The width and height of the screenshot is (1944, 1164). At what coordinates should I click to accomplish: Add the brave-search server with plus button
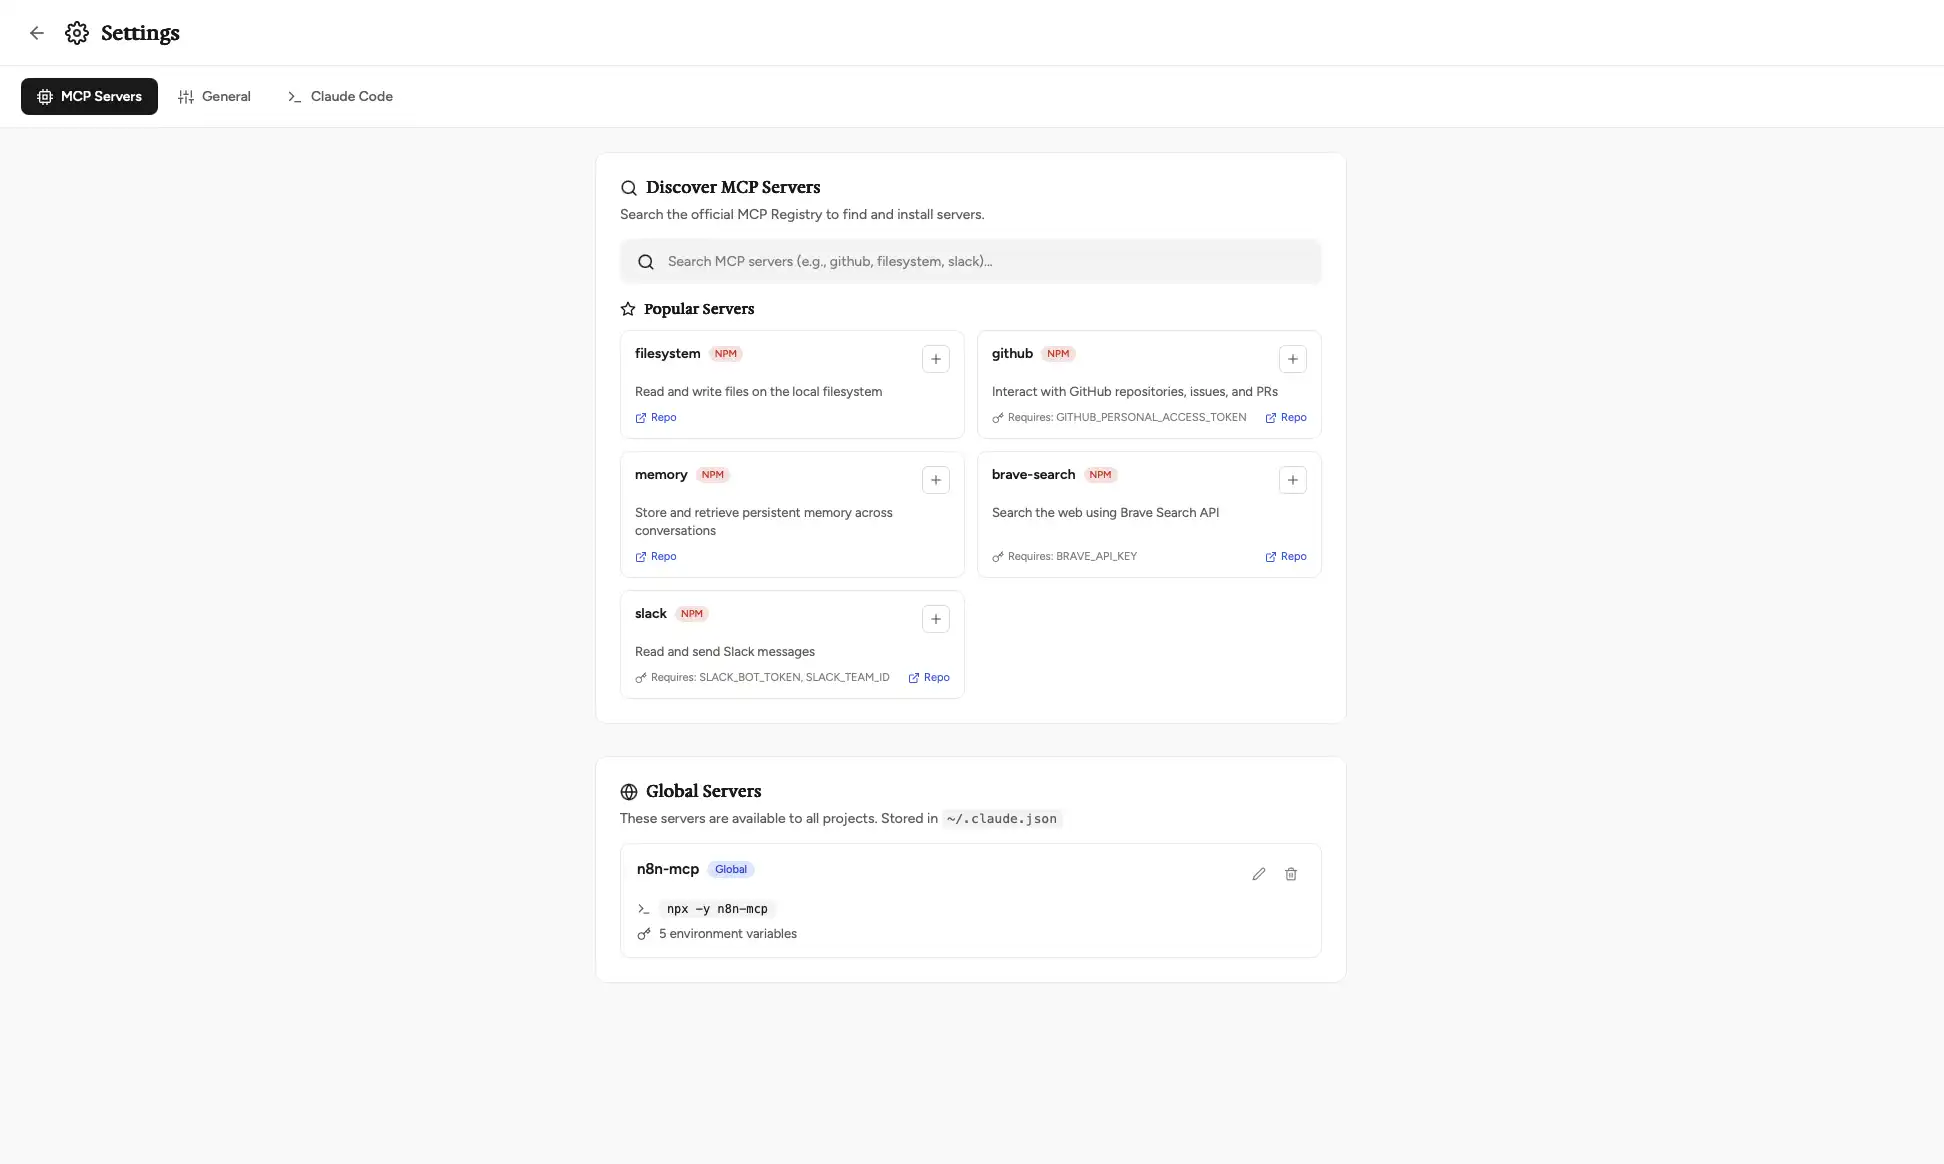pyautogui.click(x=1292, y=480)
